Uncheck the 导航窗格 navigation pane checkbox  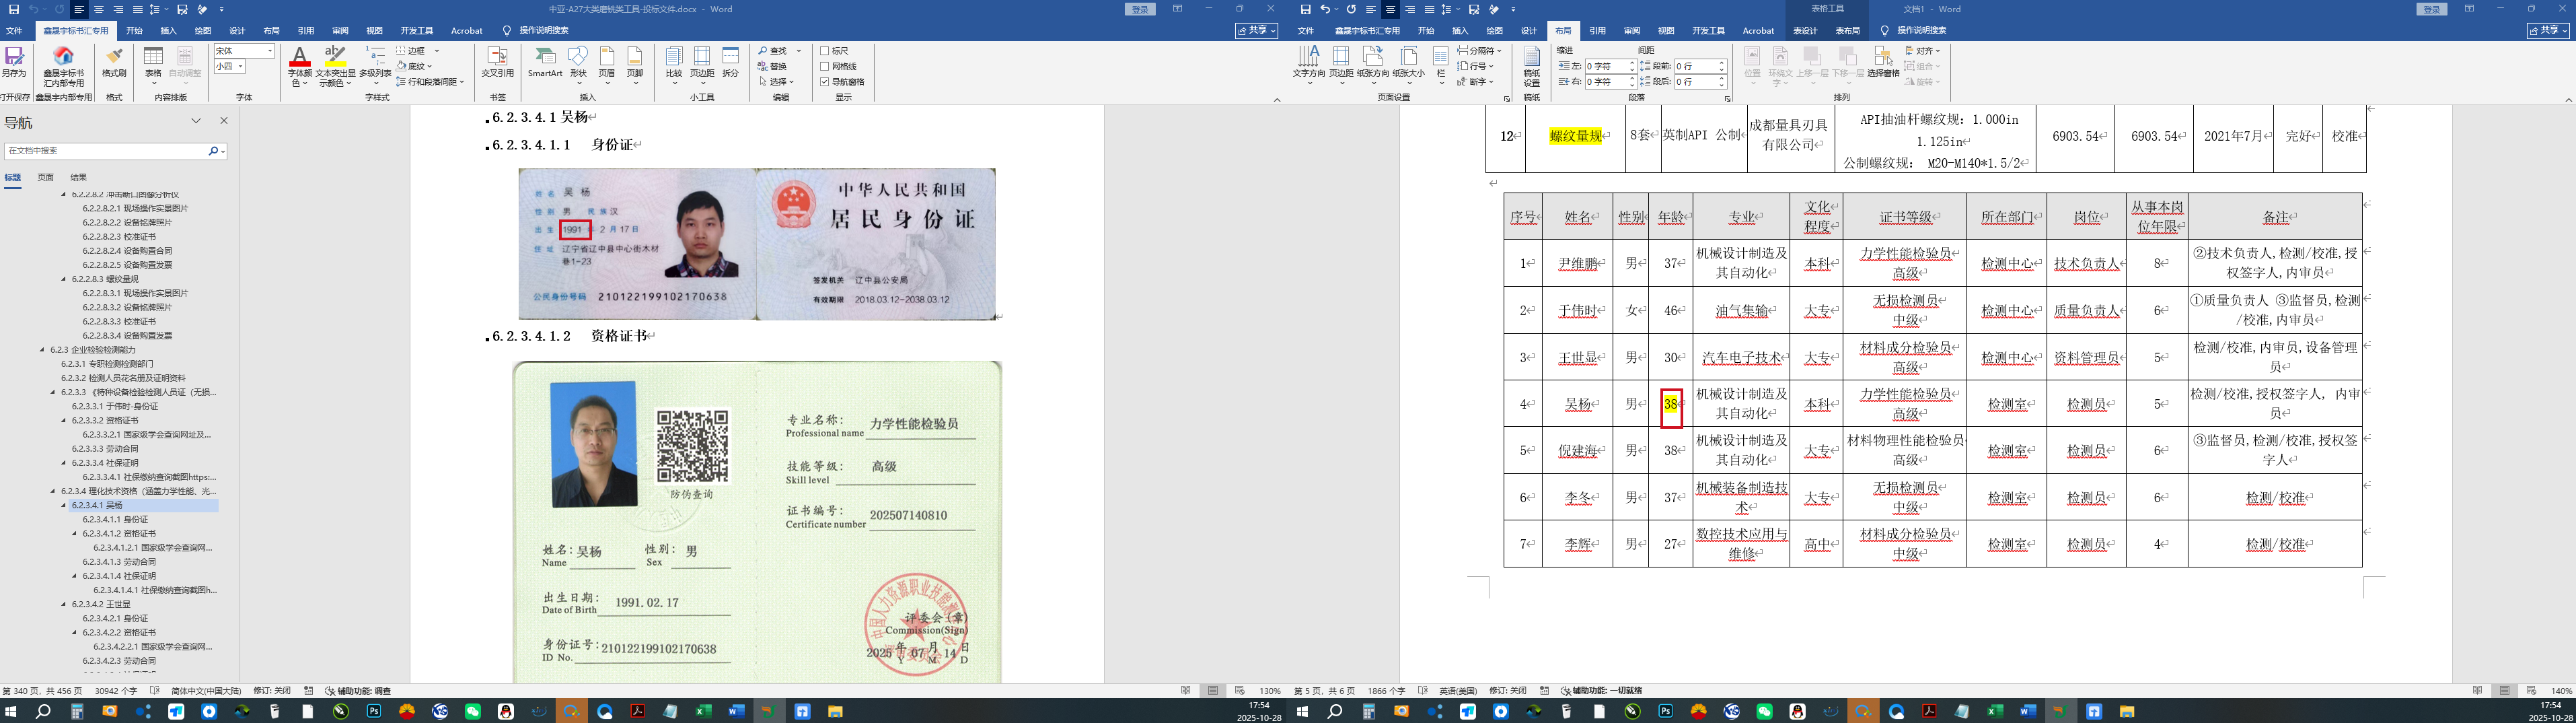tap(824, 82)
